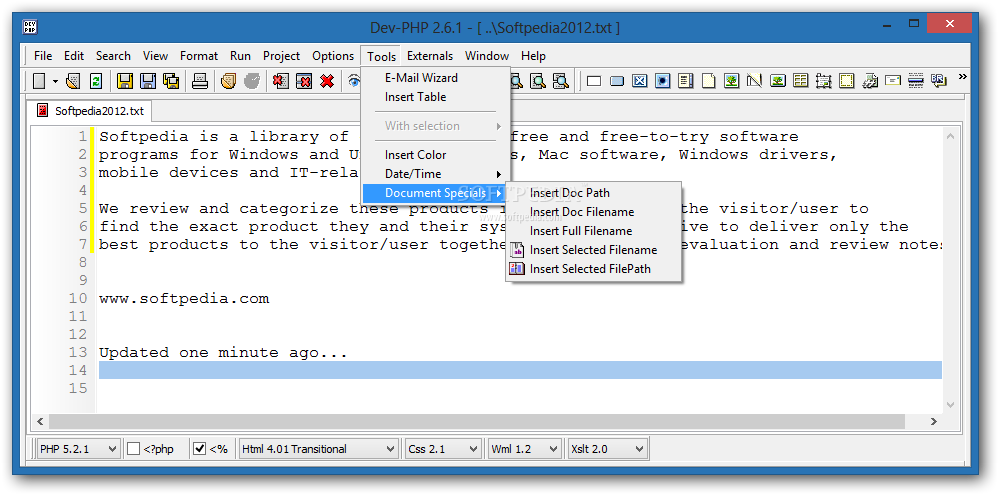This screenshot has height=495, width=999.
Task: Open the File menu
Action: pyautogui.click(x=43, y=56)
